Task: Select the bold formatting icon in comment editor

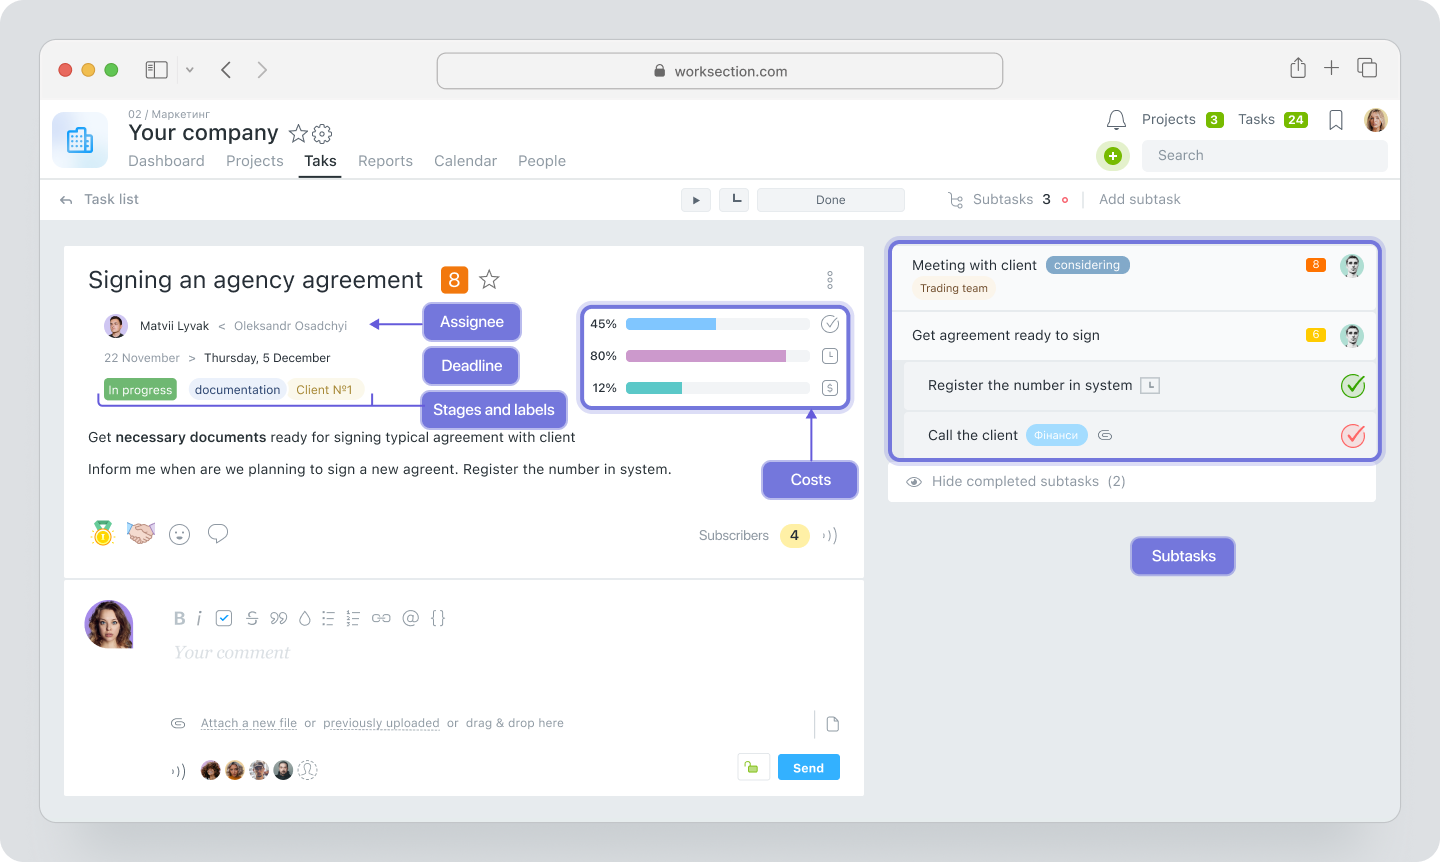Action: tap(181, 618)
